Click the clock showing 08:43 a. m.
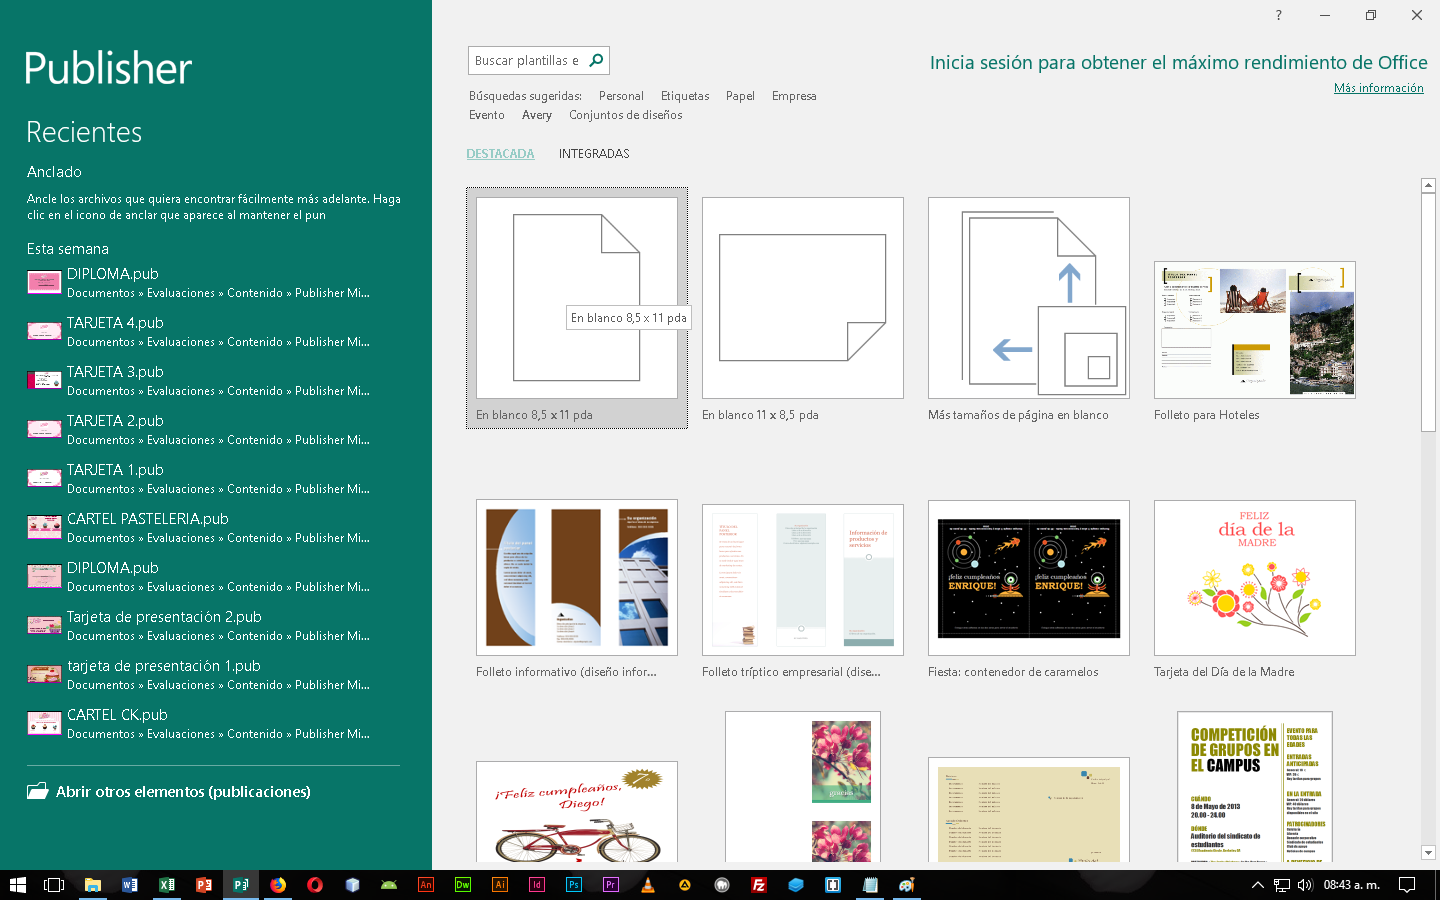This screenshot has width=1440, height=900. pos(1351,885)
